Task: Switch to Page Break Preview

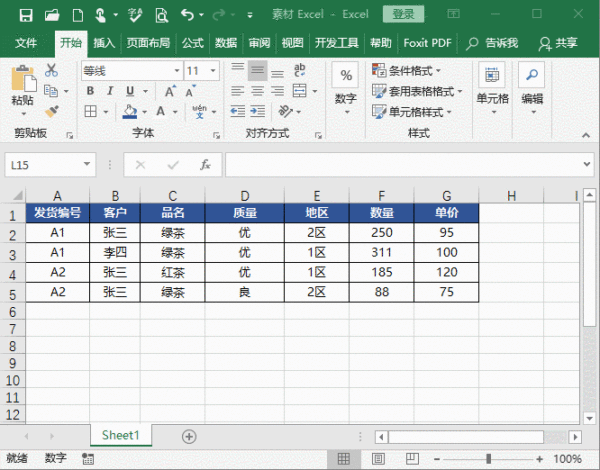Action: (412, 458)
